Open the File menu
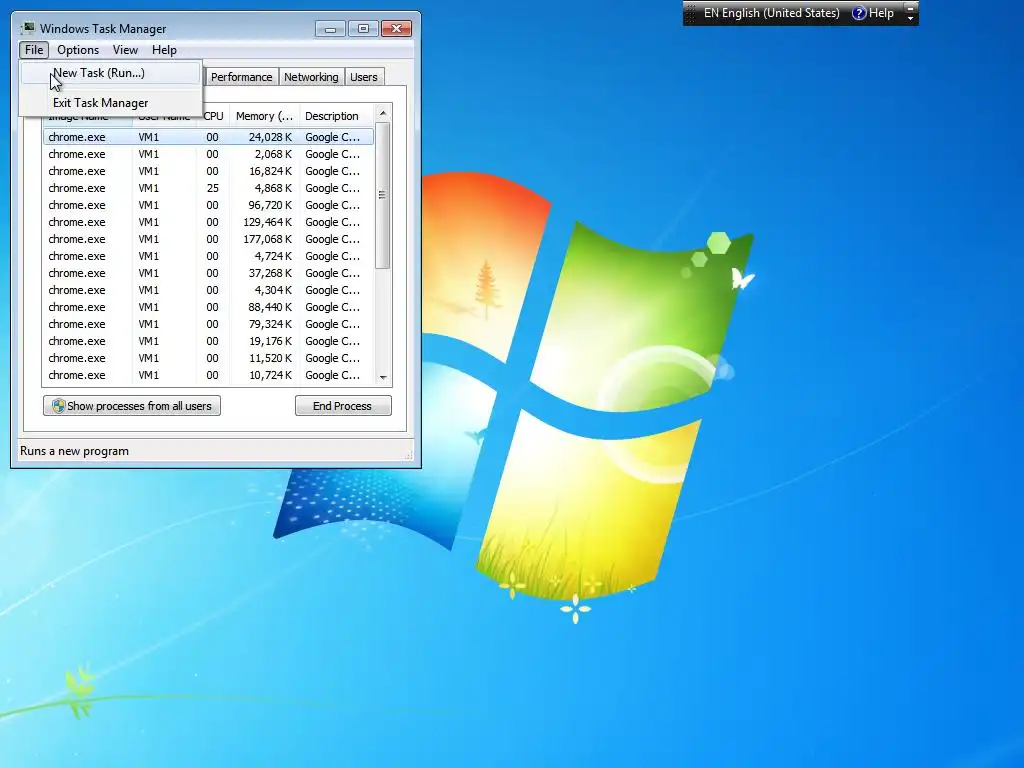The image size is (1024, 768). (x=34, y=50)
